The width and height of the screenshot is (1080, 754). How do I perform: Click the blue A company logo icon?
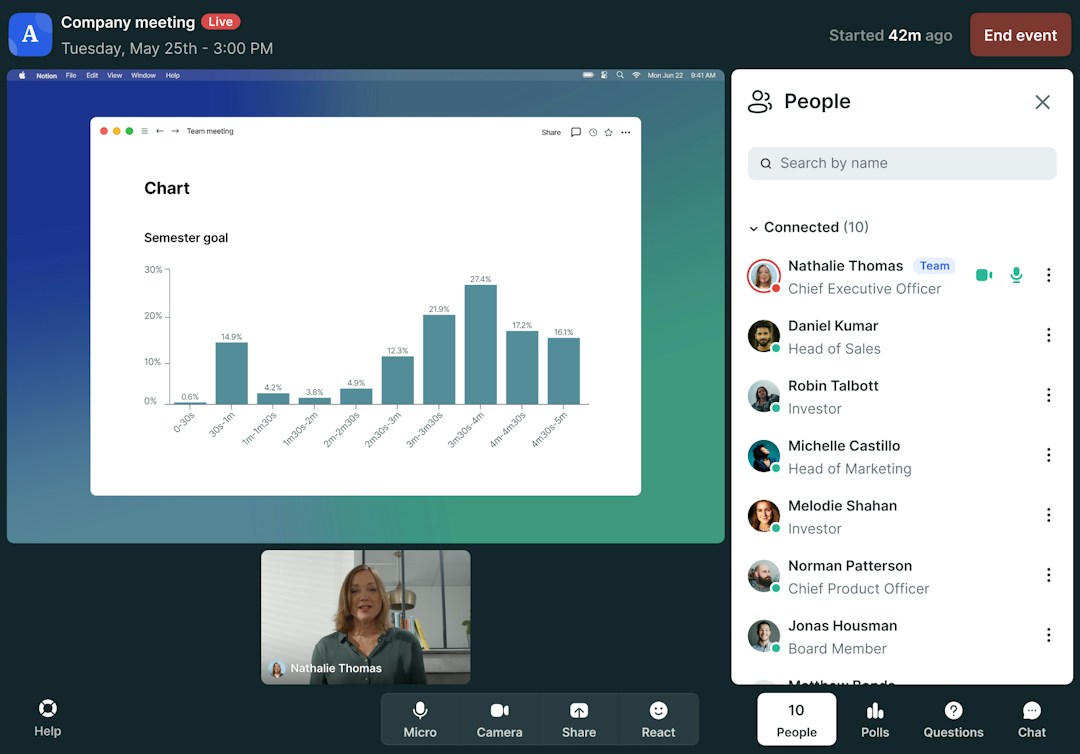pyautogui.click(x=30, y=34)
